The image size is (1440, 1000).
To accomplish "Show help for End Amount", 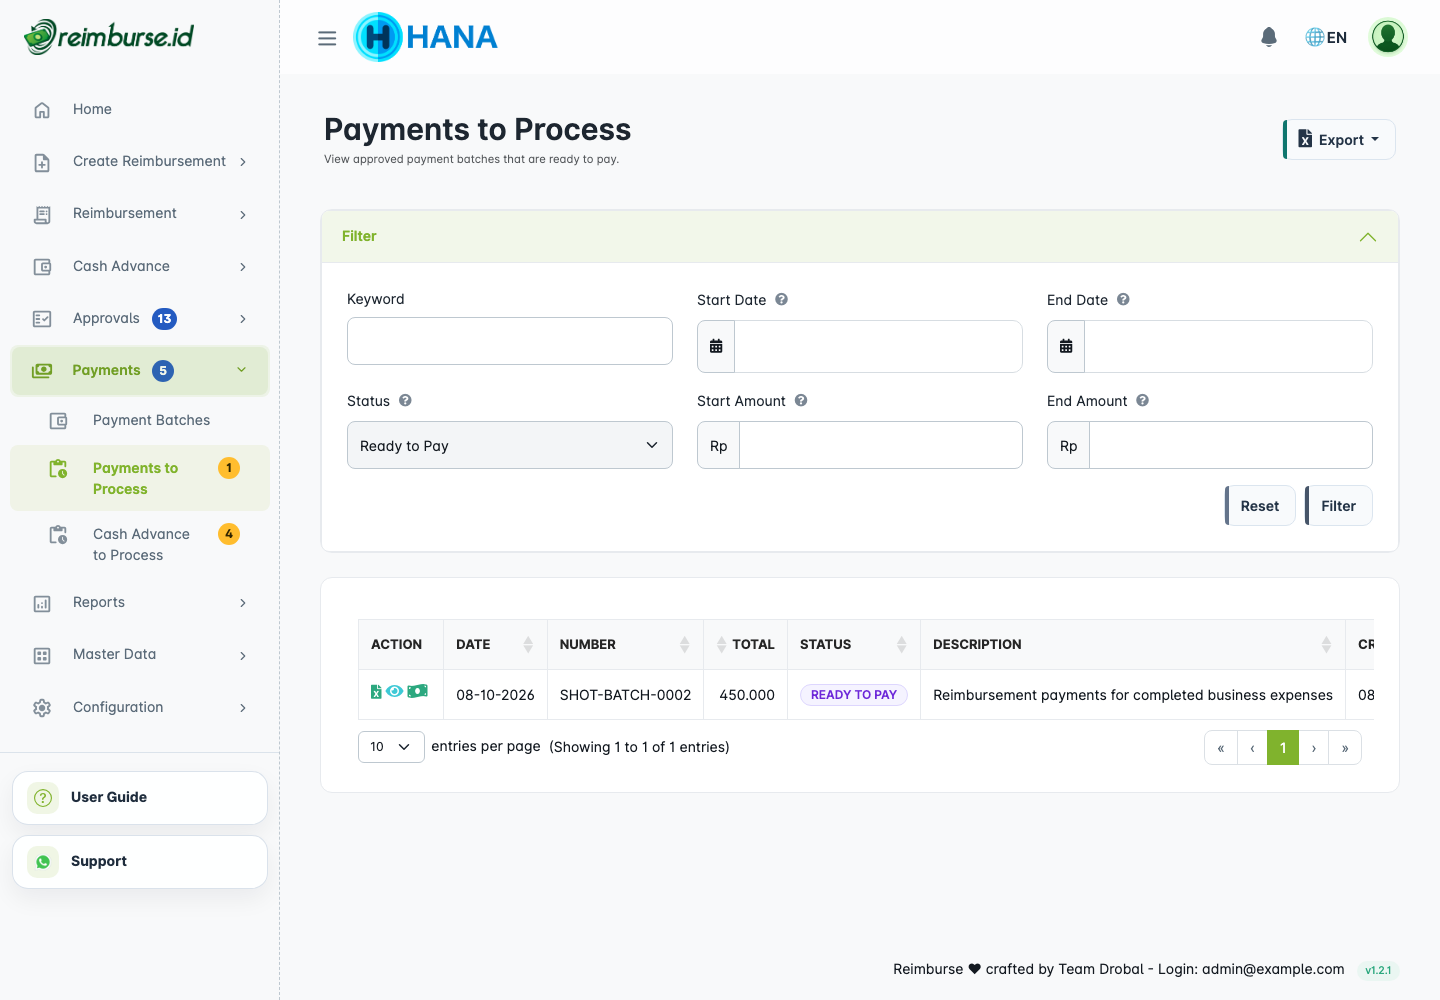I will [x=1142, y=400].
